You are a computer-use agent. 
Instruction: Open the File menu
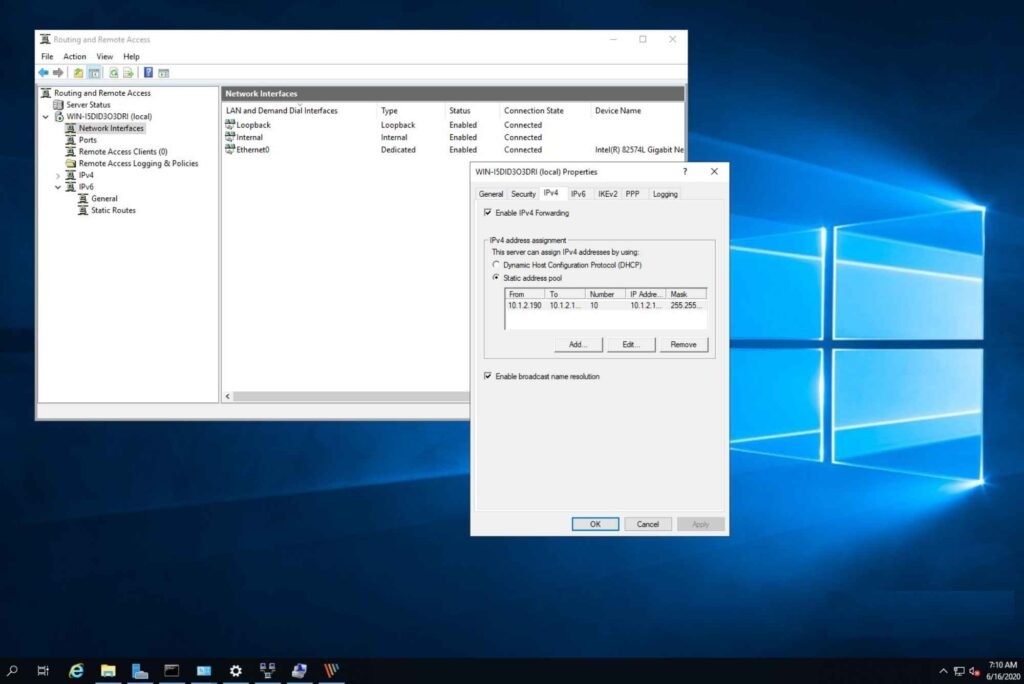click(47, 57)
